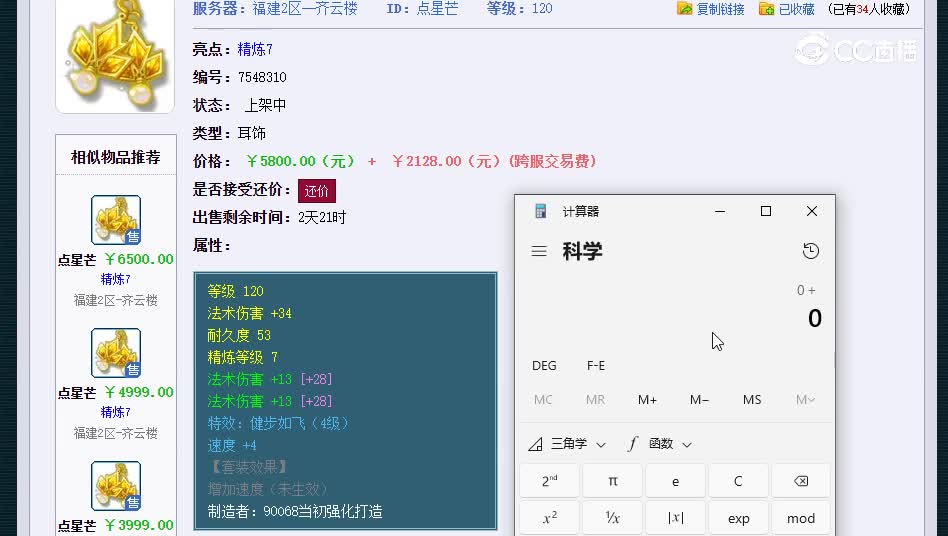Click the backspace key on calculator
The image size is (948, 536).
(x=800, y=481)
